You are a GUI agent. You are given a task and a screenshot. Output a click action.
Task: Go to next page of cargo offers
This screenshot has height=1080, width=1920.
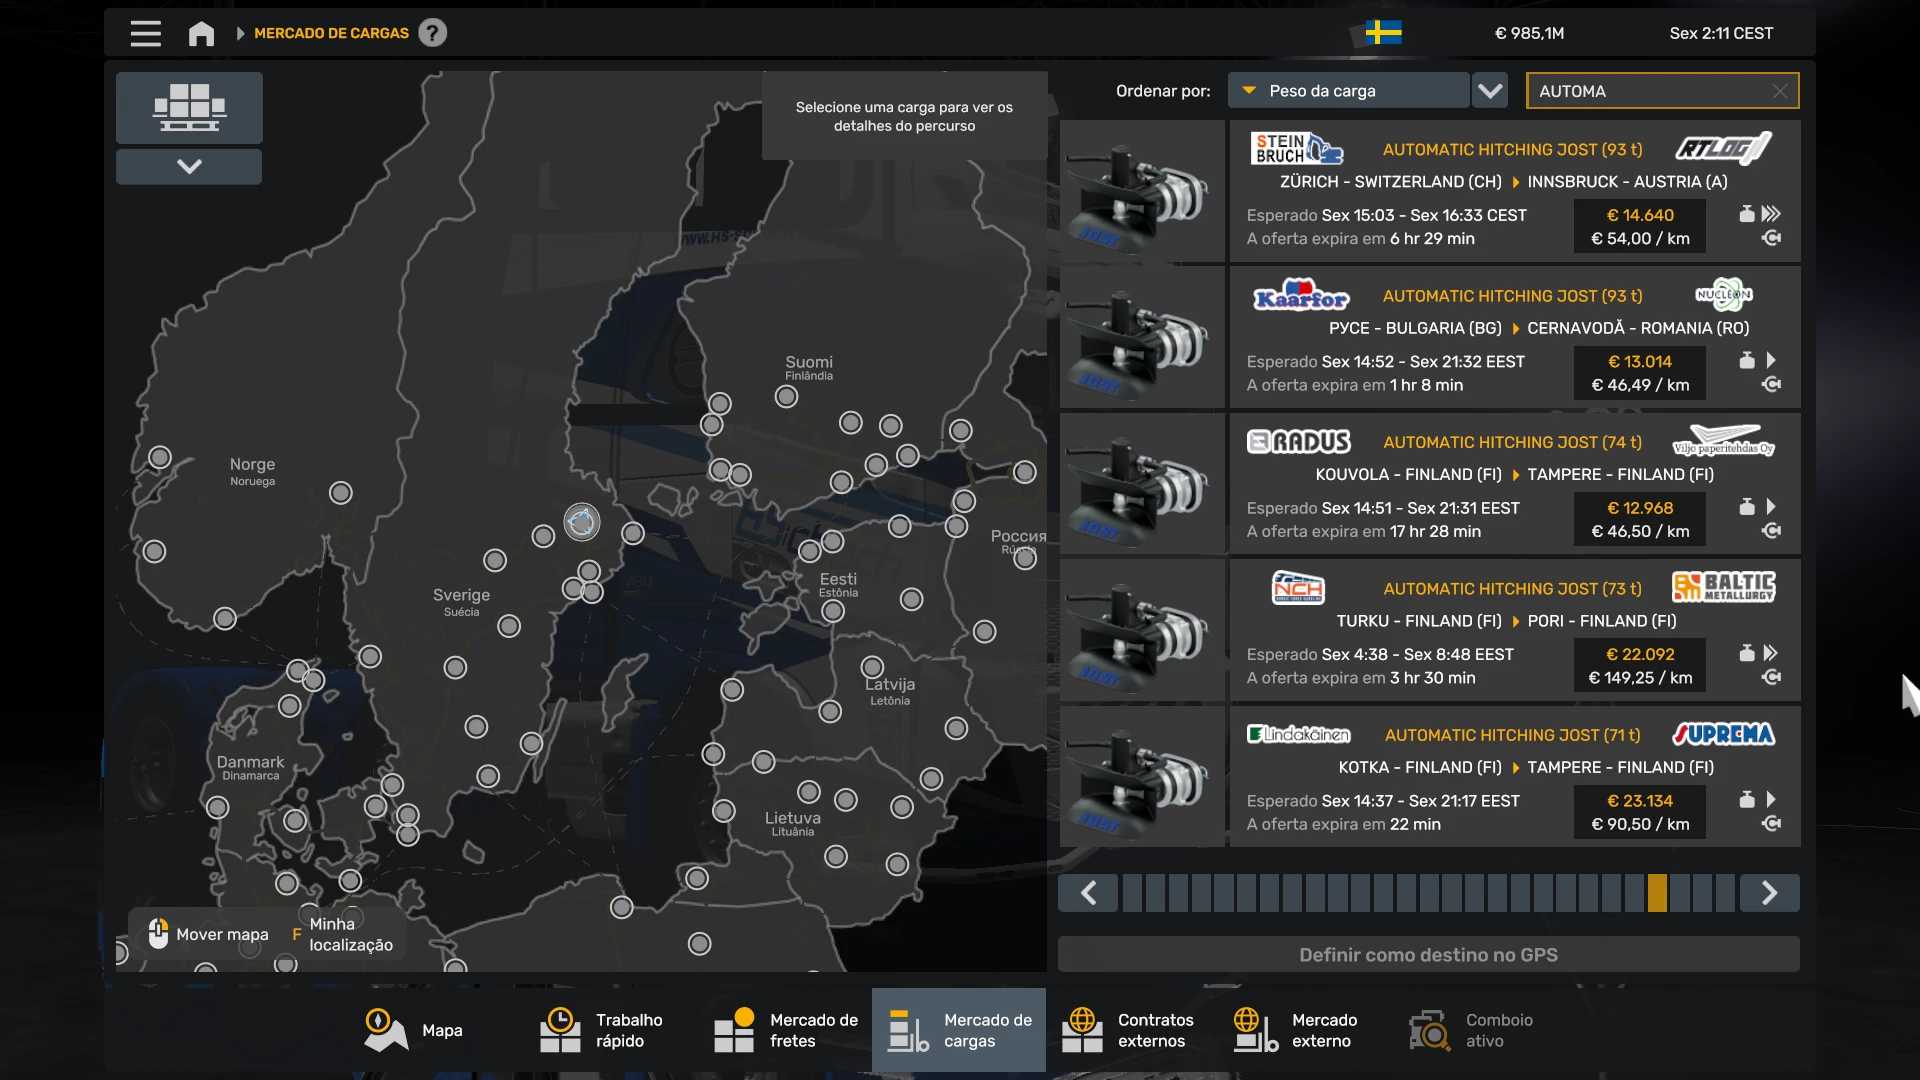[1769, 893]
